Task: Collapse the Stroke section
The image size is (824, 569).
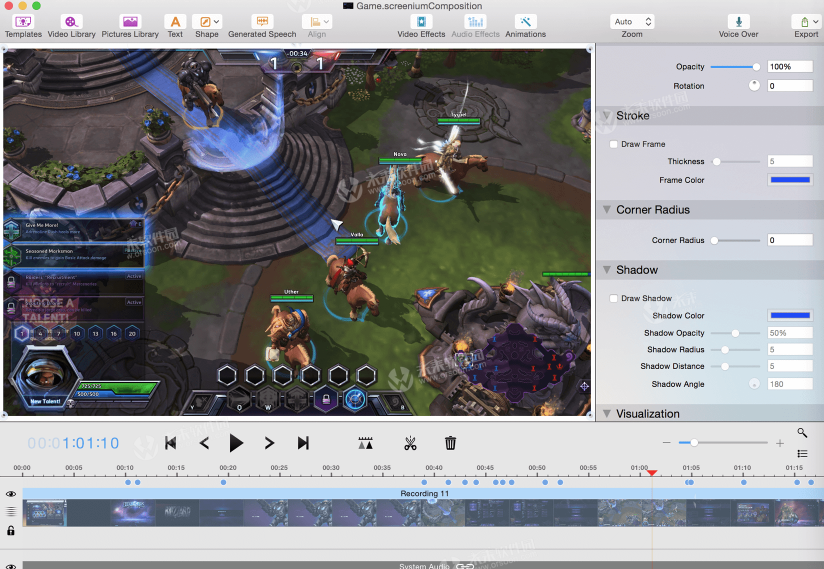Action: 607,116
